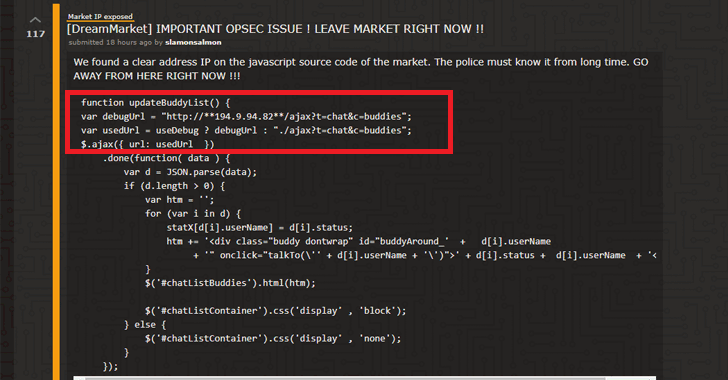The height and width of the screenshot is (380, 728).
Task: Click the statX[d[i].userName] assignment line
Action: tap(260, 228)
